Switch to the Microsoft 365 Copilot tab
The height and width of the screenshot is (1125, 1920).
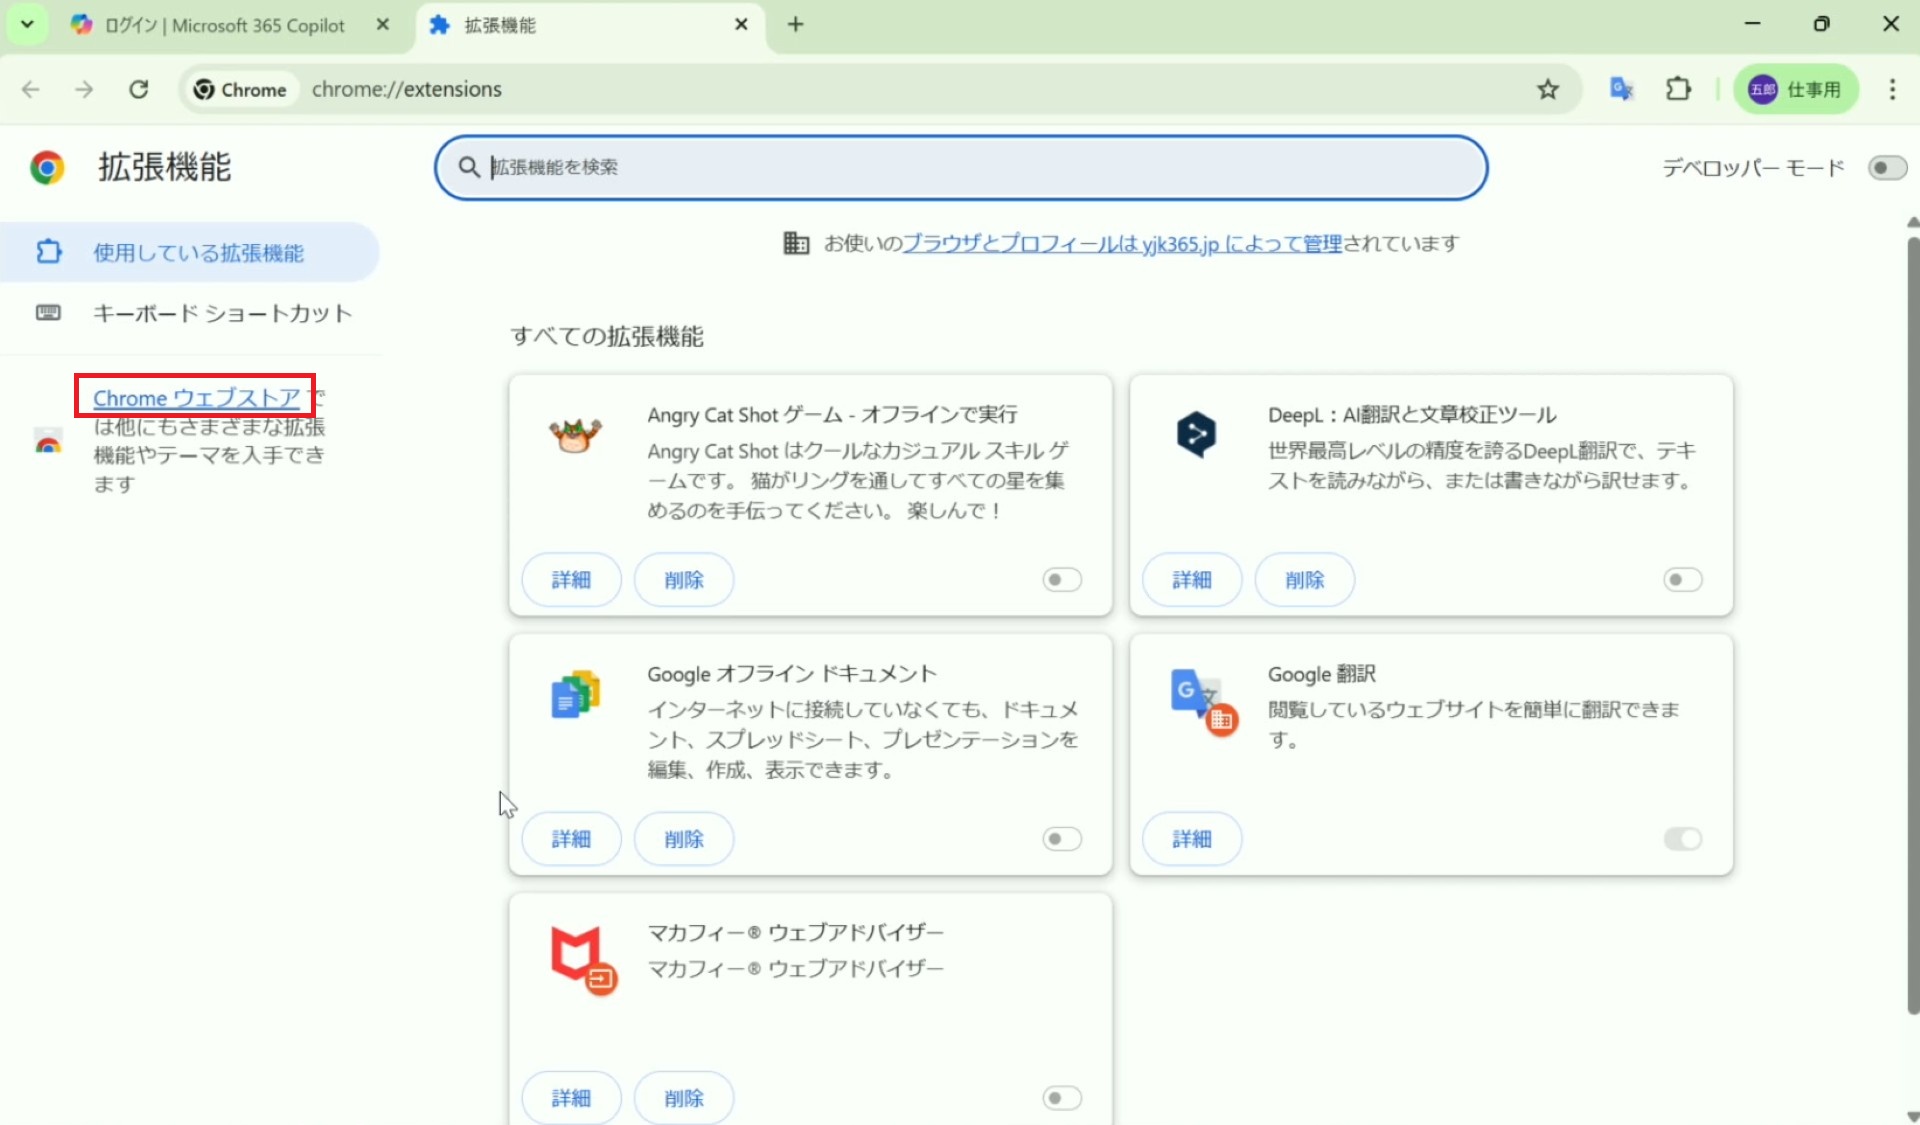pos(225,25)
